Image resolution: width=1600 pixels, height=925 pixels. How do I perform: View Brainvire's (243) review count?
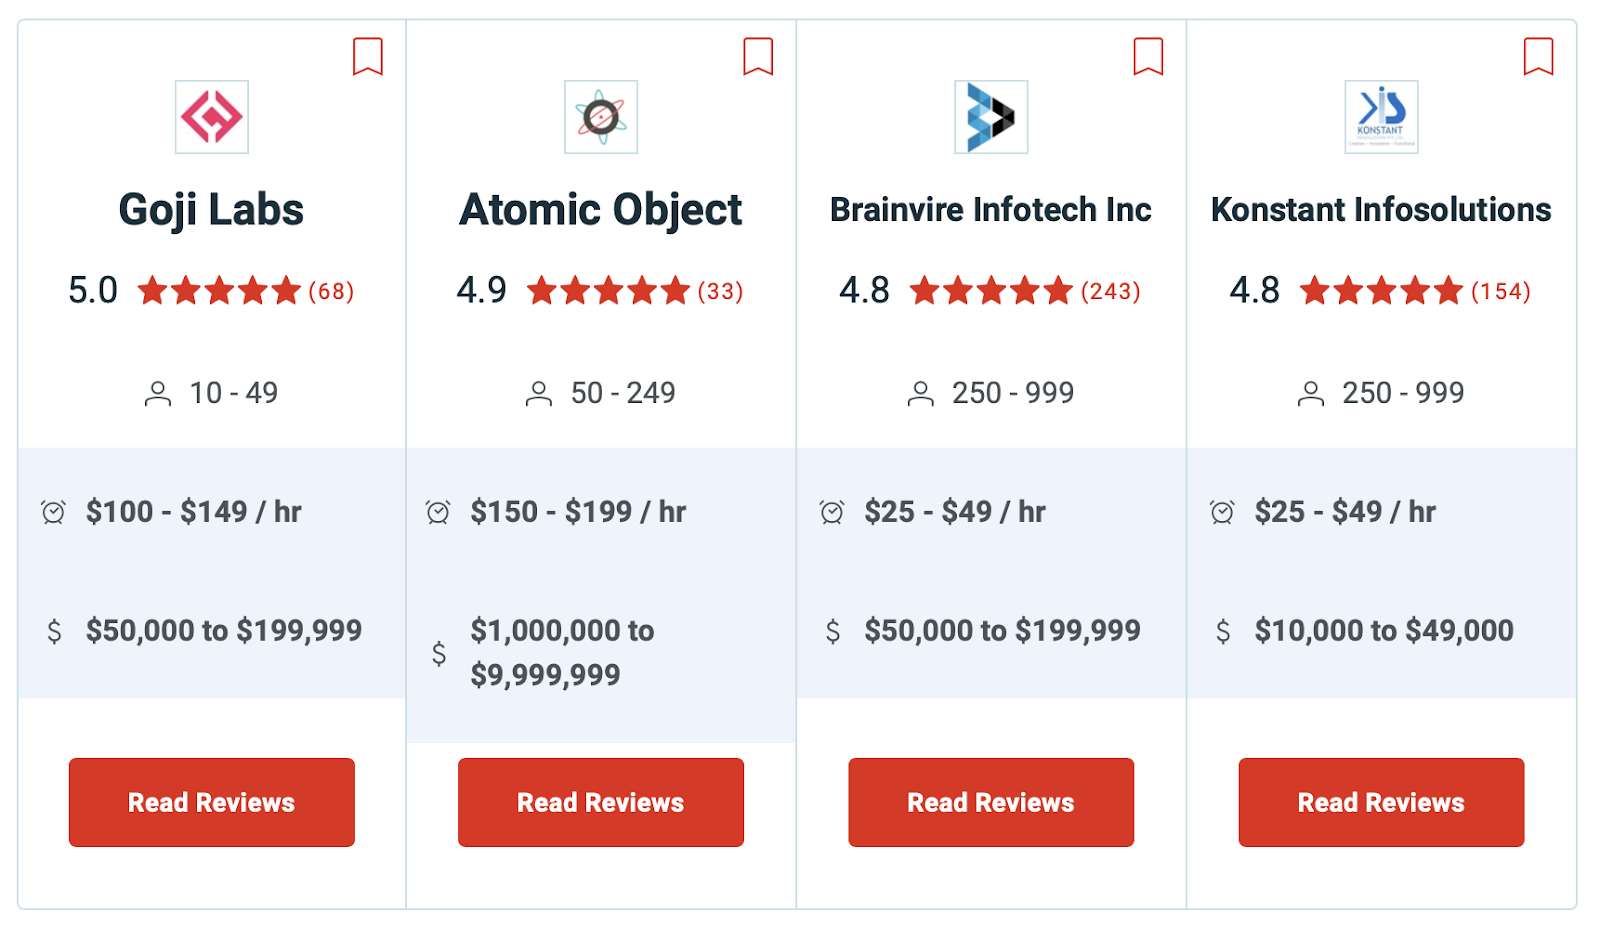click(x=1111, y=292)
